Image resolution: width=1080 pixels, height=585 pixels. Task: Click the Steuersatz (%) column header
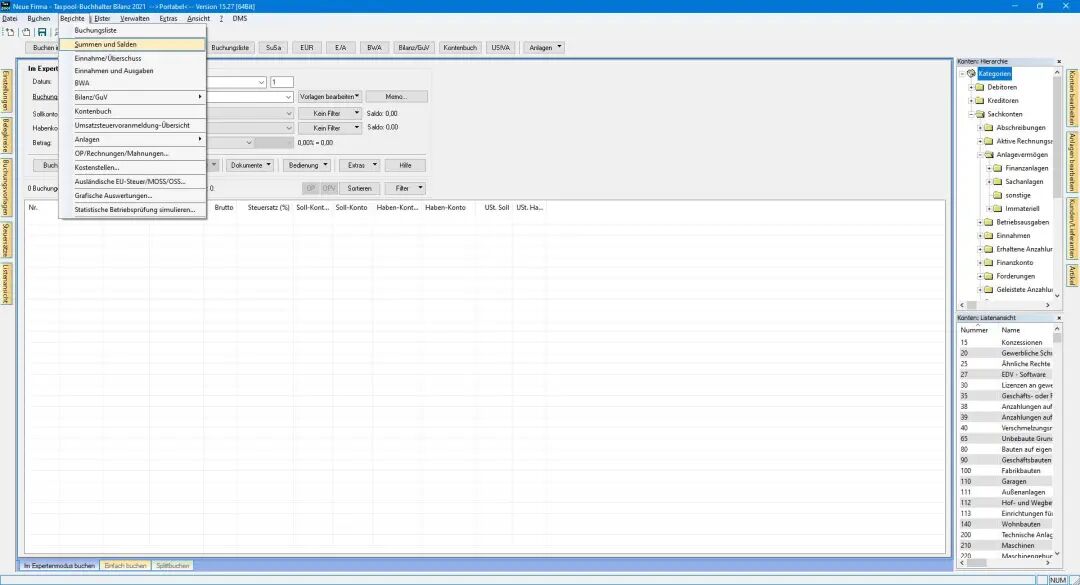269,207
